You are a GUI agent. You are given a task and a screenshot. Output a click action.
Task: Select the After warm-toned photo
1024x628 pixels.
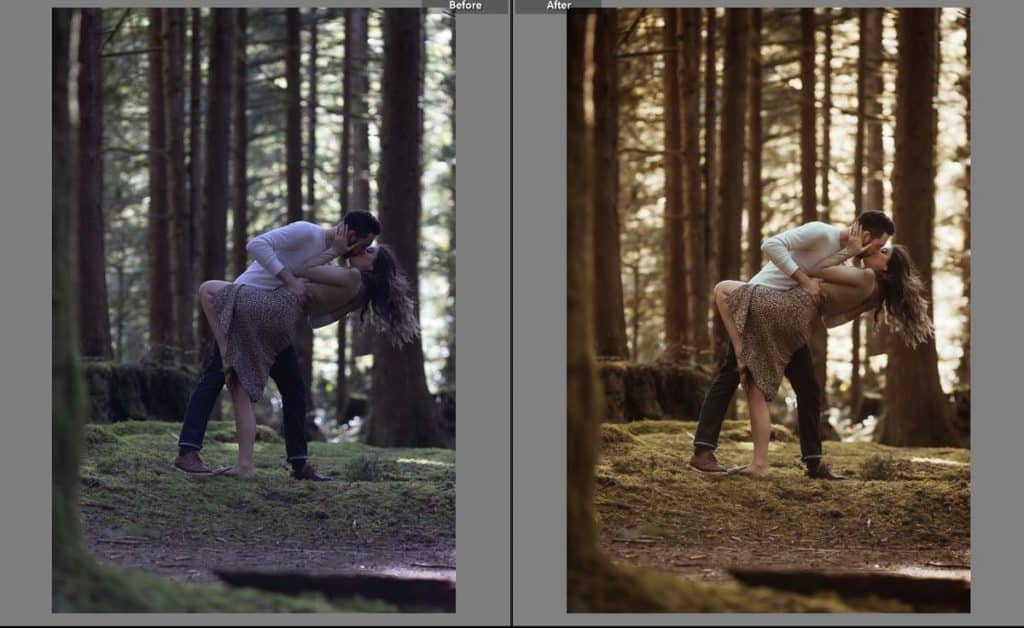[769, 310]
